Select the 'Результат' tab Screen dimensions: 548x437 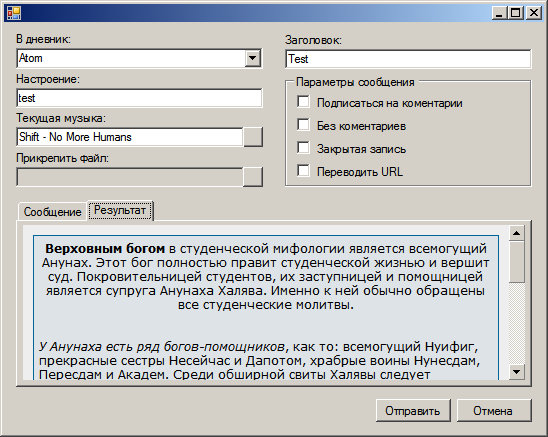[120, 210]
